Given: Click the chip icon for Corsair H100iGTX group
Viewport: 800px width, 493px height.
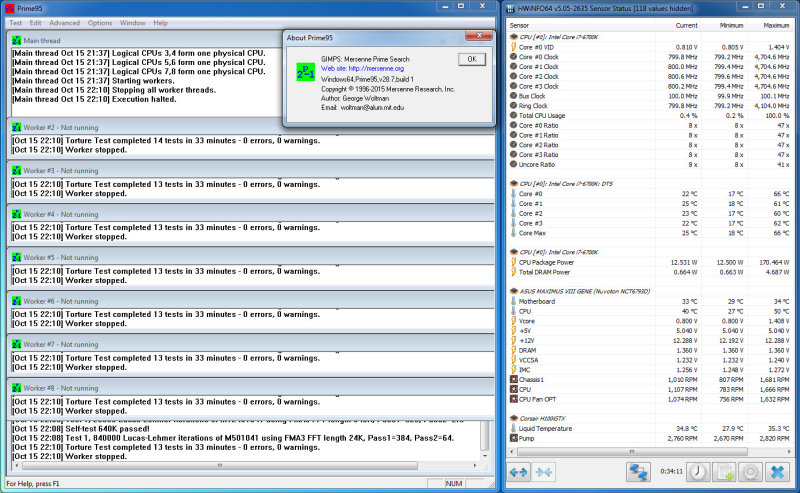Looking at the screenshot, I should (514, 418).
